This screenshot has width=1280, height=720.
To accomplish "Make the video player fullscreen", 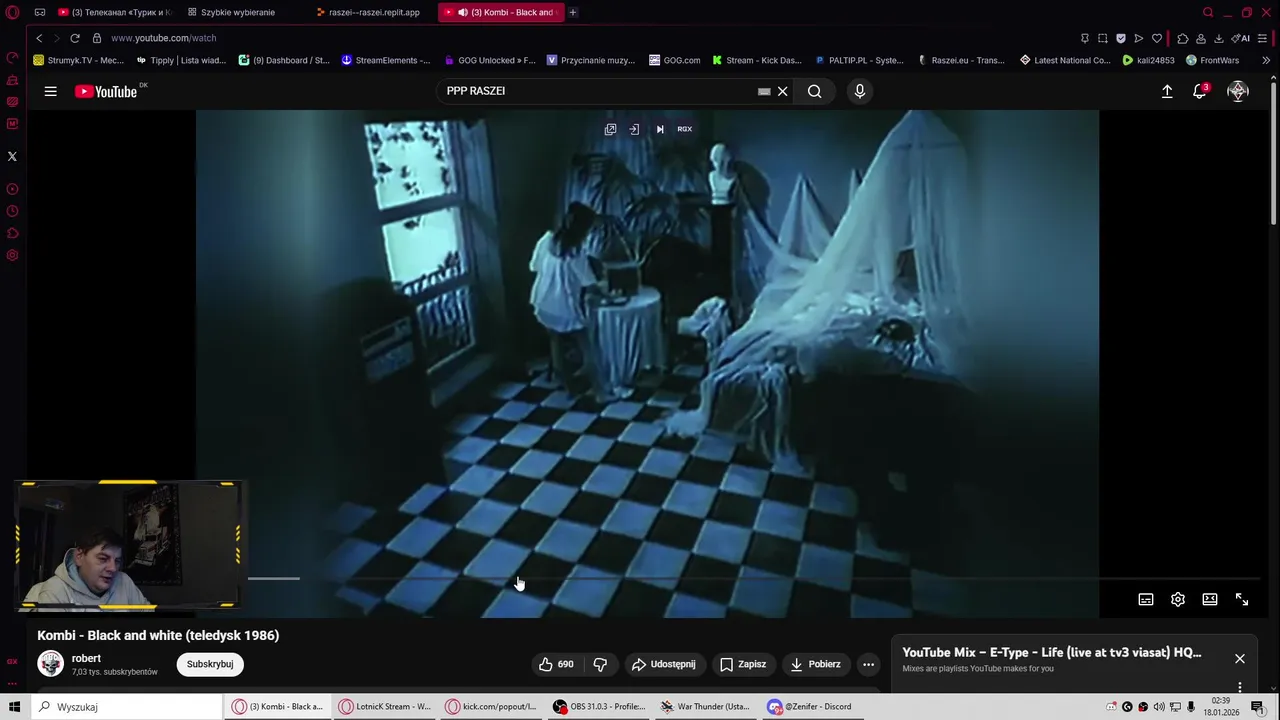I will (1242, 599).
